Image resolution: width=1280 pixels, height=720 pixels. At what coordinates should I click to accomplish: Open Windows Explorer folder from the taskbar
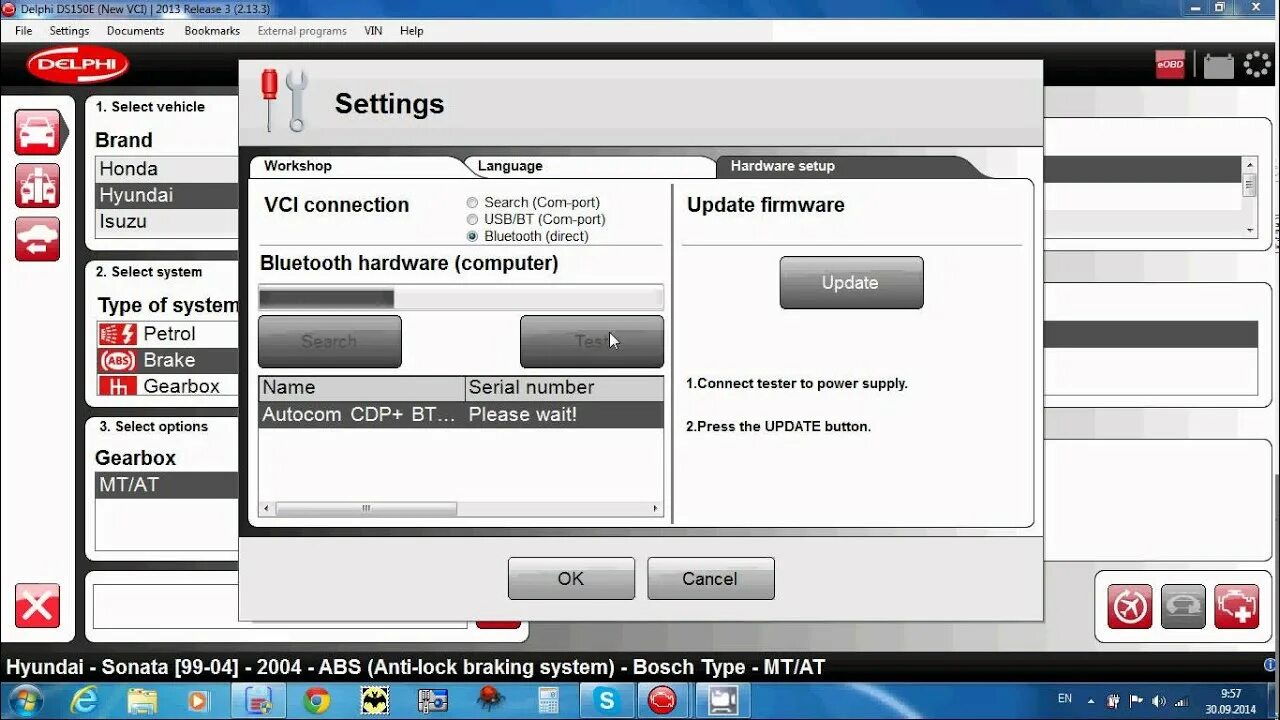(142, 701)
